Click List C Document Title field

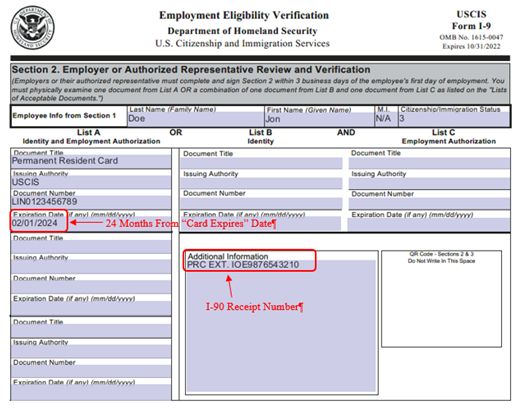[429, 163]
